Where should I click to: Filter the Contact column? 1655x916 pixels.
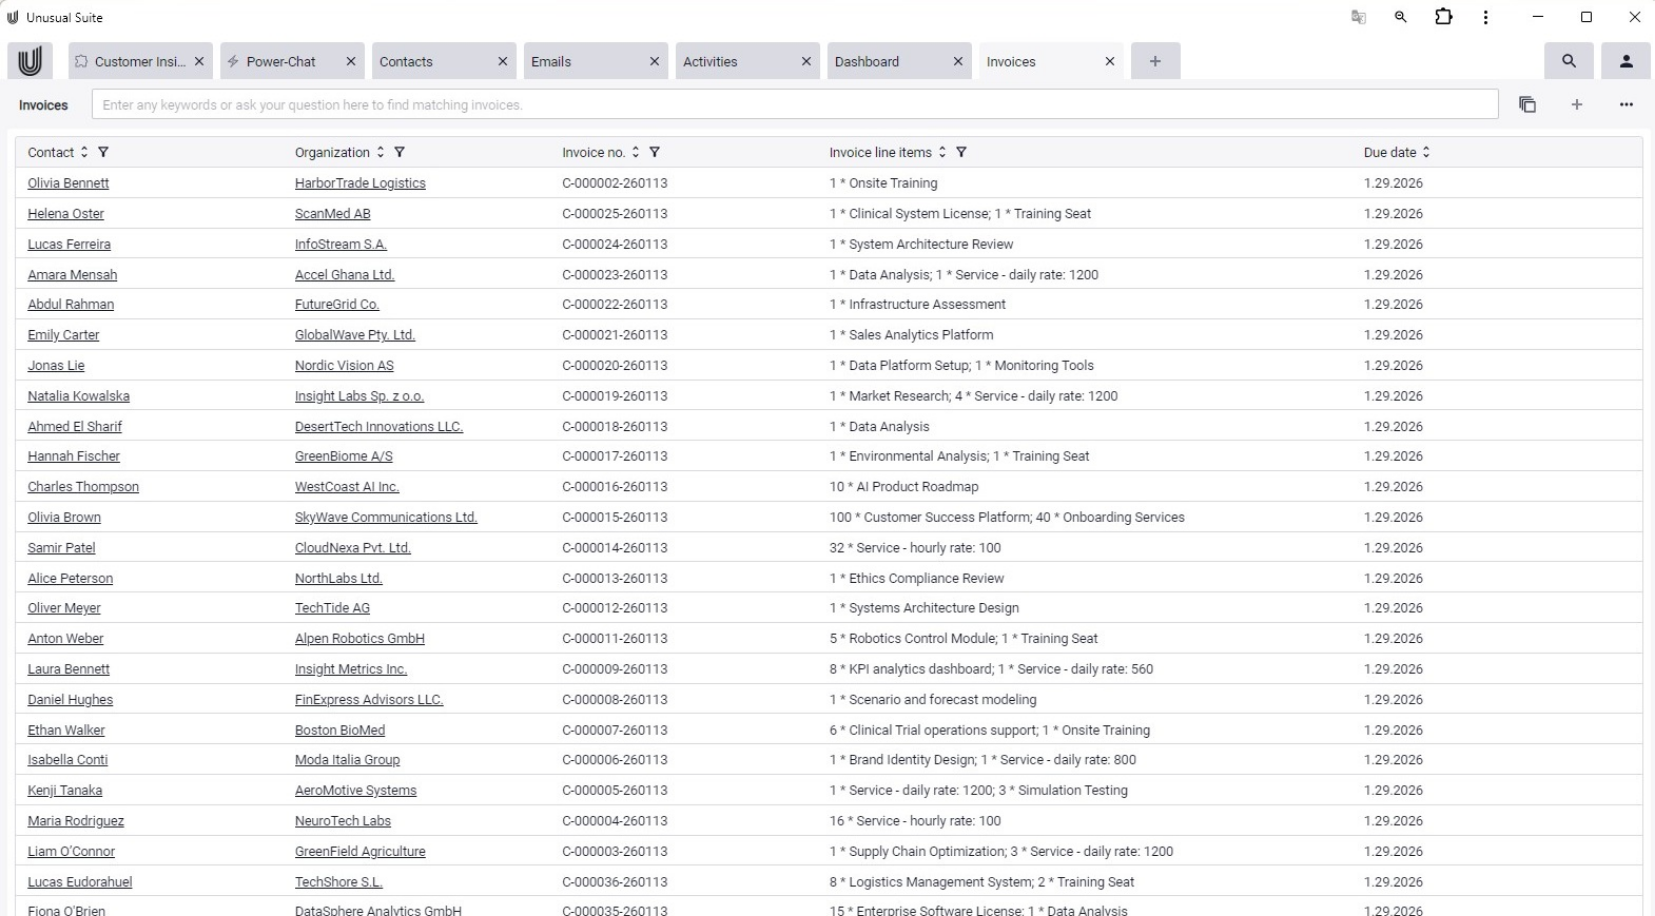pyautogui.click(x=103, y=153)
